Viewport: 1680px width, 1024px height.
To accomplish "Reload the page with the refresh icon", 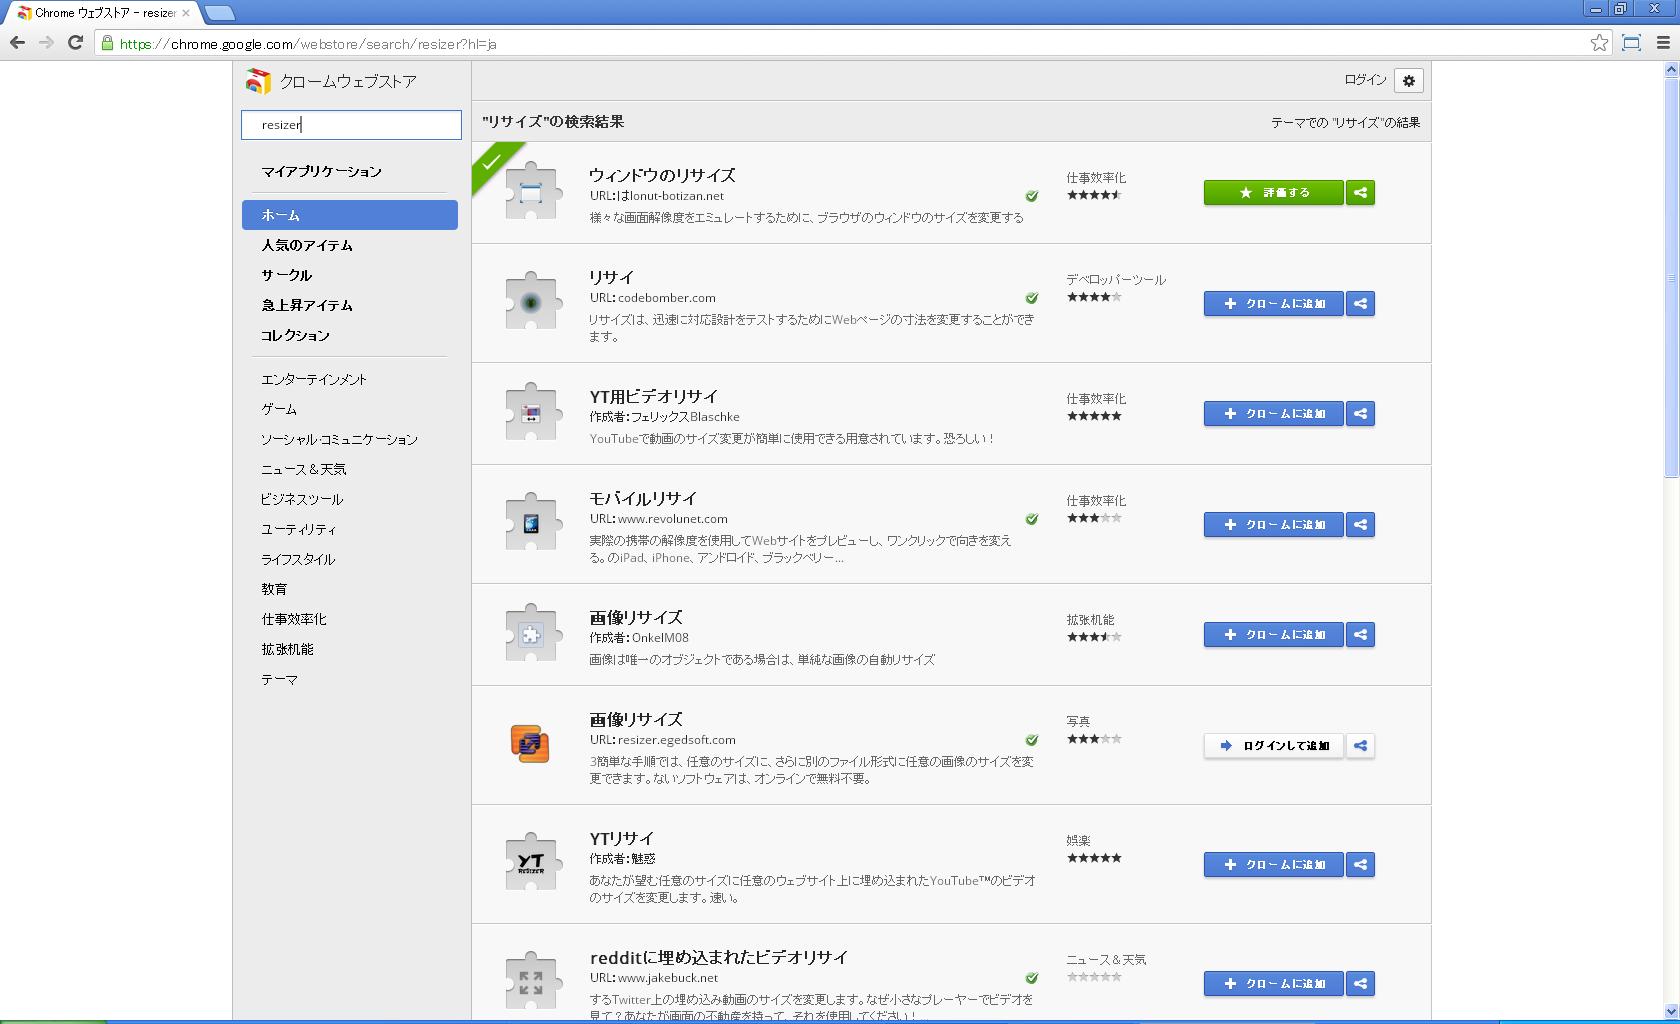I will (x=75, y=43).
